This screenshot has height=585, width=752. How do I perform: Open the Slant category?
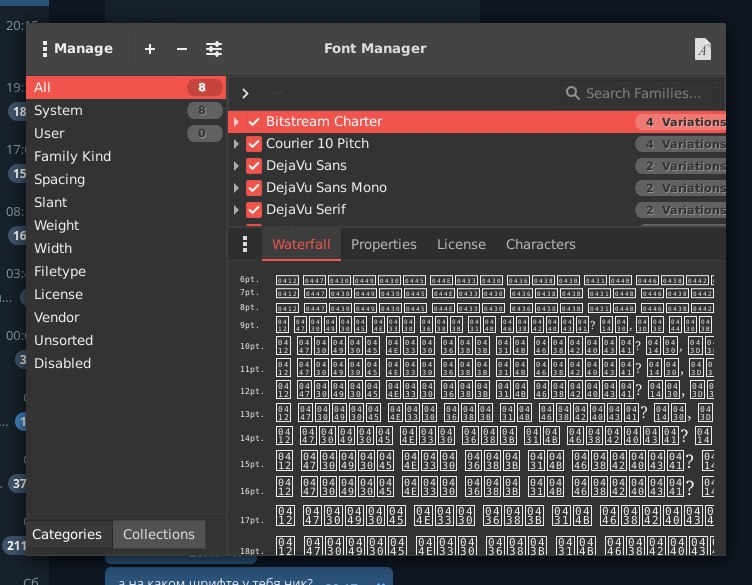pos(126,202)
